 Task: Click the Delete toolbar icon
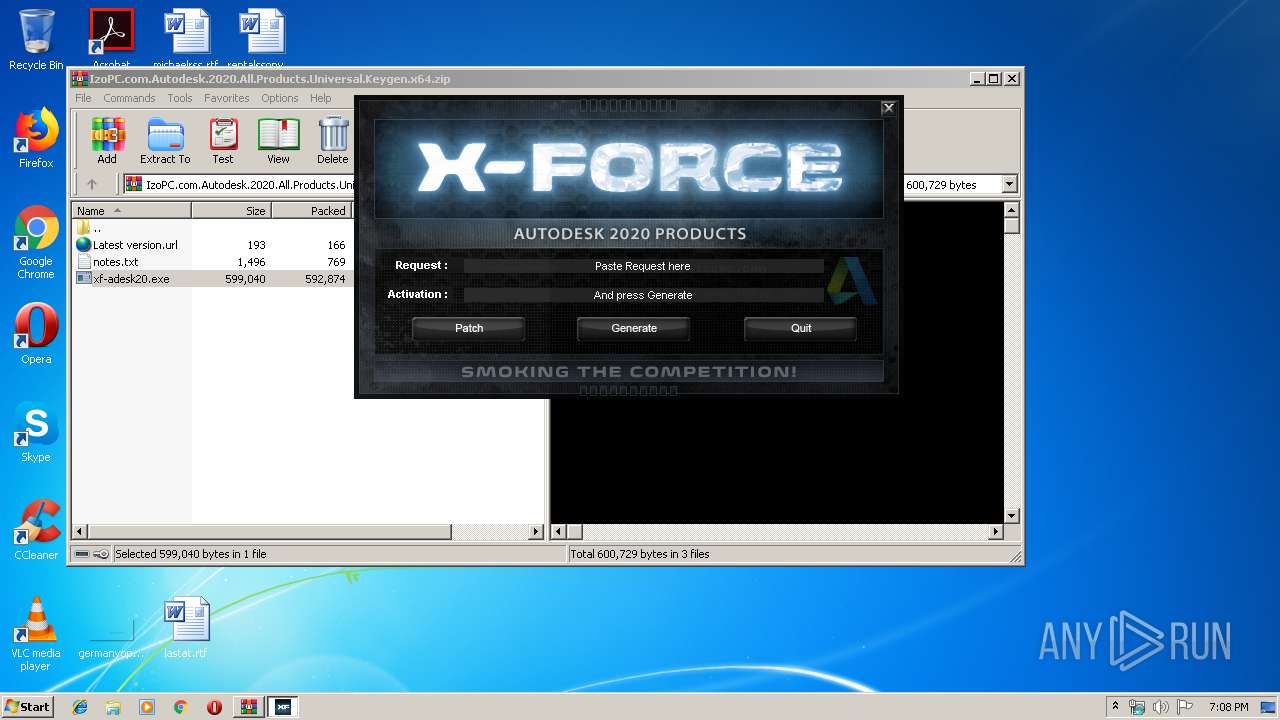[333, 140]
